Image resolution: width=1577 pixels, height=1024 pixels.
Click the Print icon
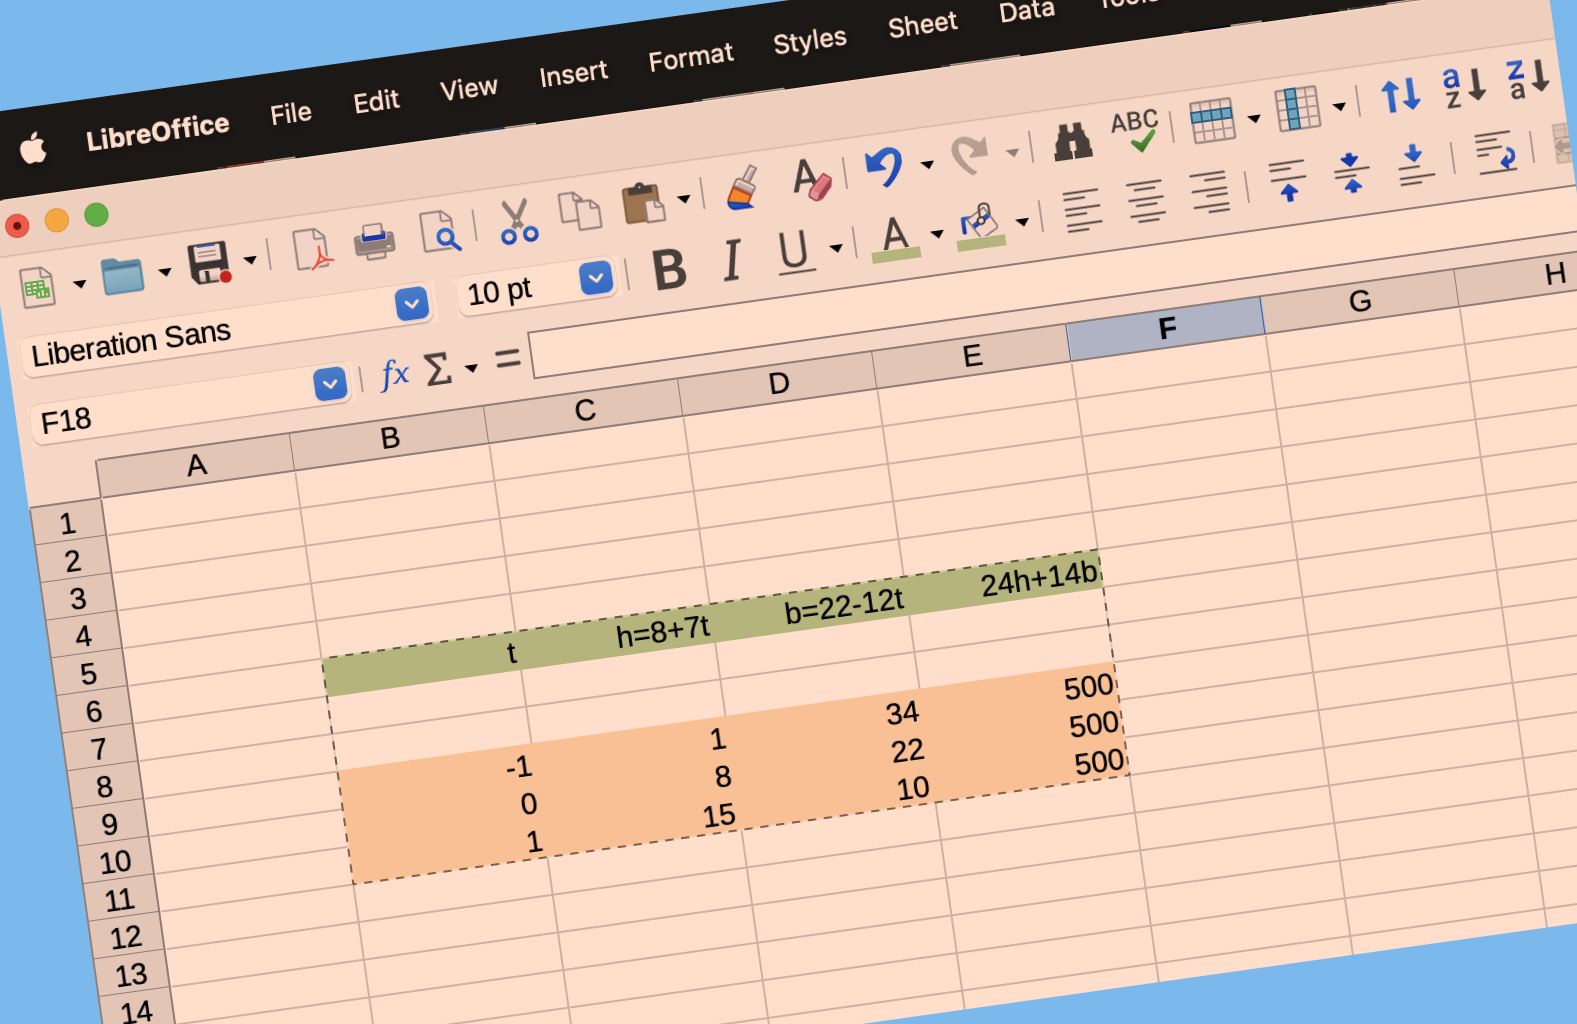click(x=375, y=241)
